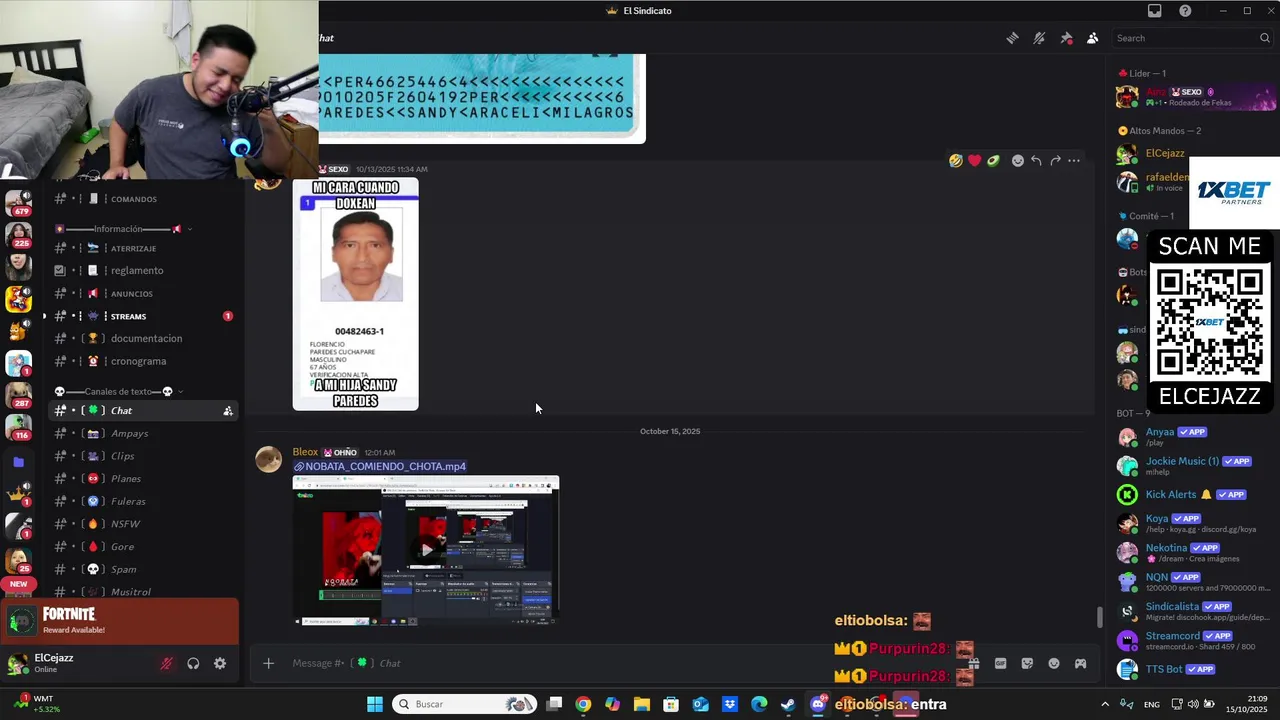Switch to the Ampays channel
Screen dimensions: 1280x720
144,433
